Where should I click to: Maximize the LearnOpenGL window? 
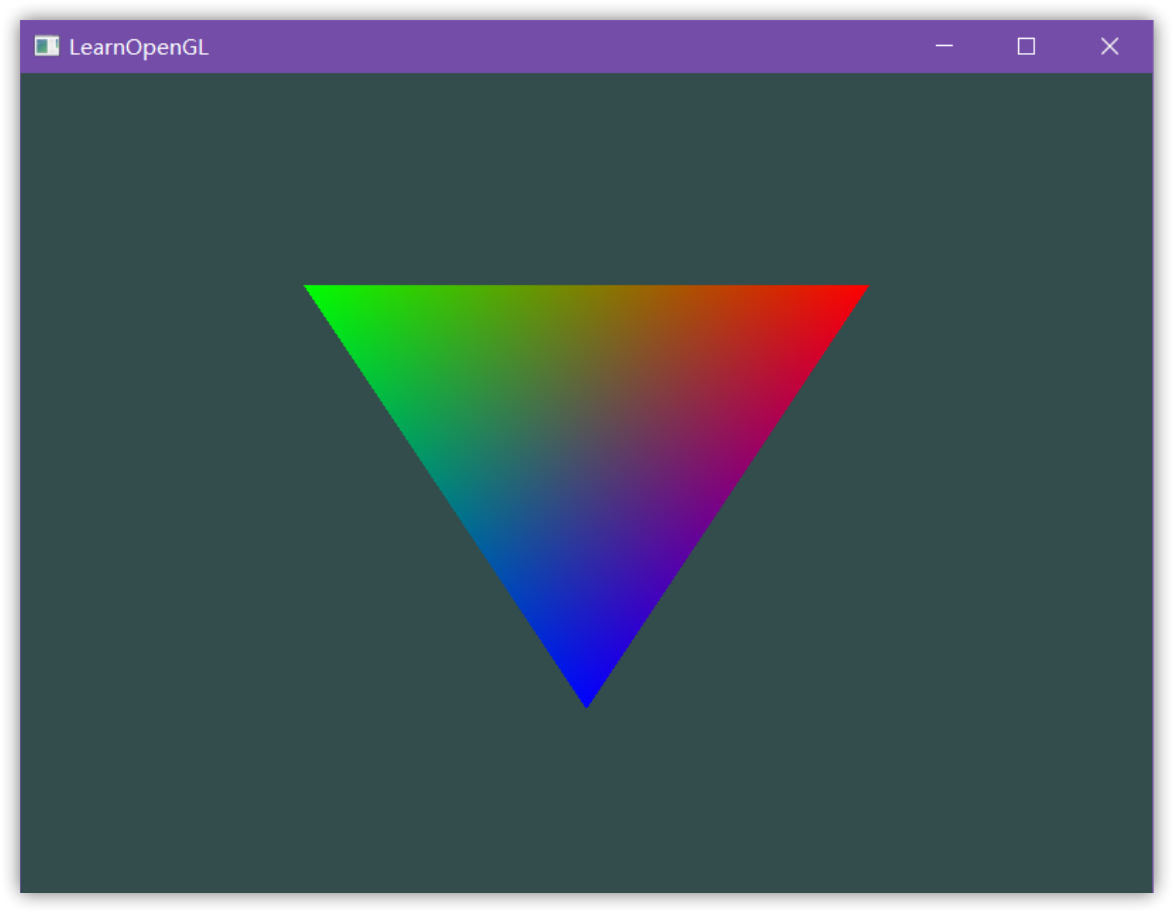tap(1026, 46)
